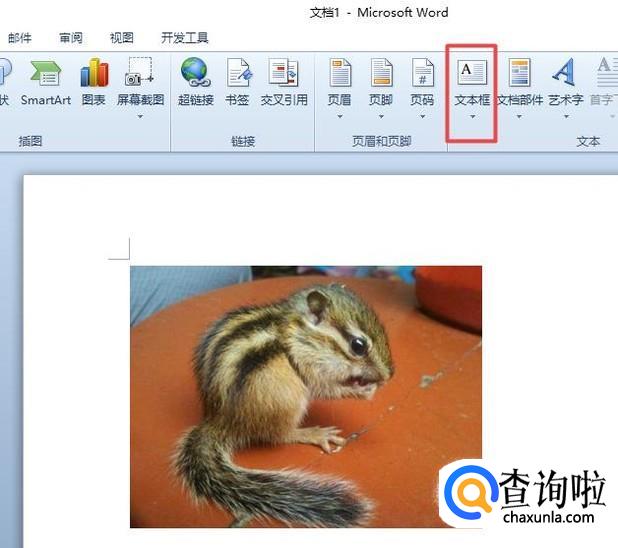Select the 交叉引用 cross-reference icon
Viewport: 618px width, 548px height.
coord(284,82)
